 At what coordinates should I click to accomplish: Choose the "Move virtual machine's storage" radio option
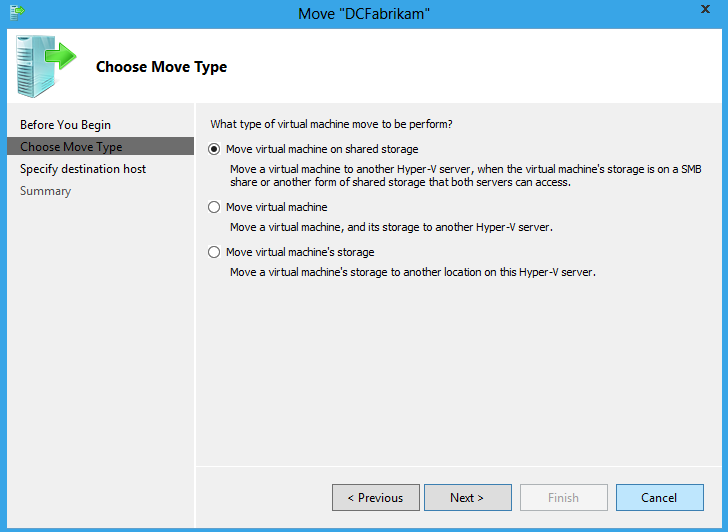(x=214, y=252)
